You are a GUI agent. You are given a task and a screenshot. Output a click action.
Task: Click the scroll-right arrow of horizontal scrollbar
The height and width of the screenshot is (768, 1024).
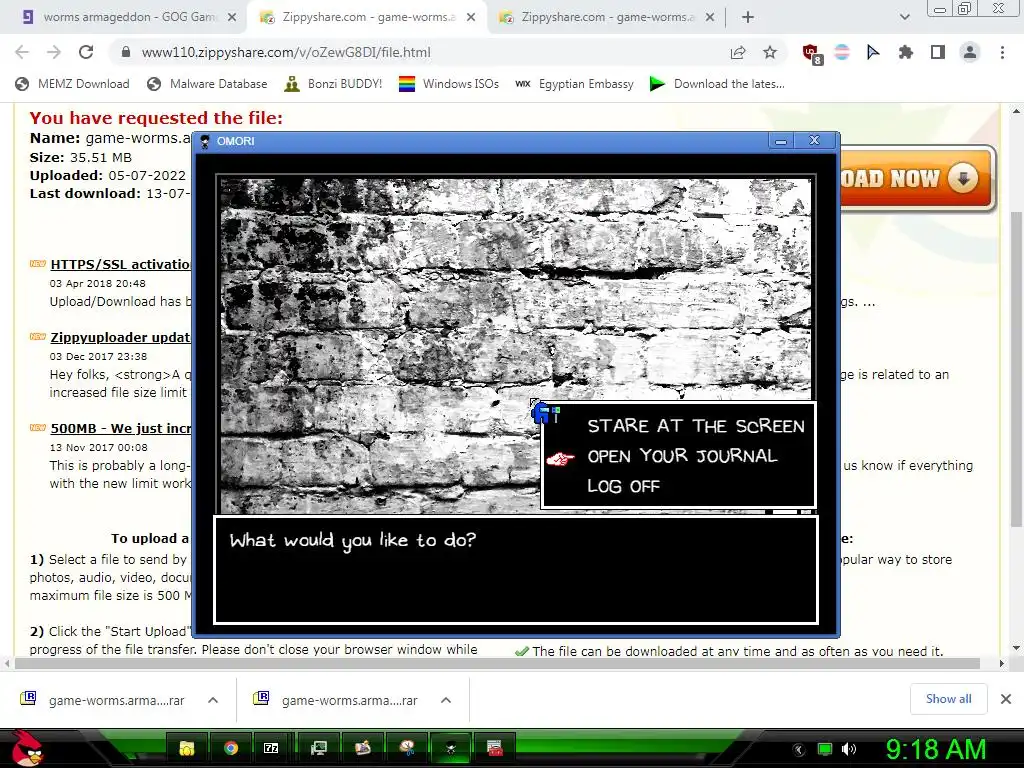point(1001,664)
